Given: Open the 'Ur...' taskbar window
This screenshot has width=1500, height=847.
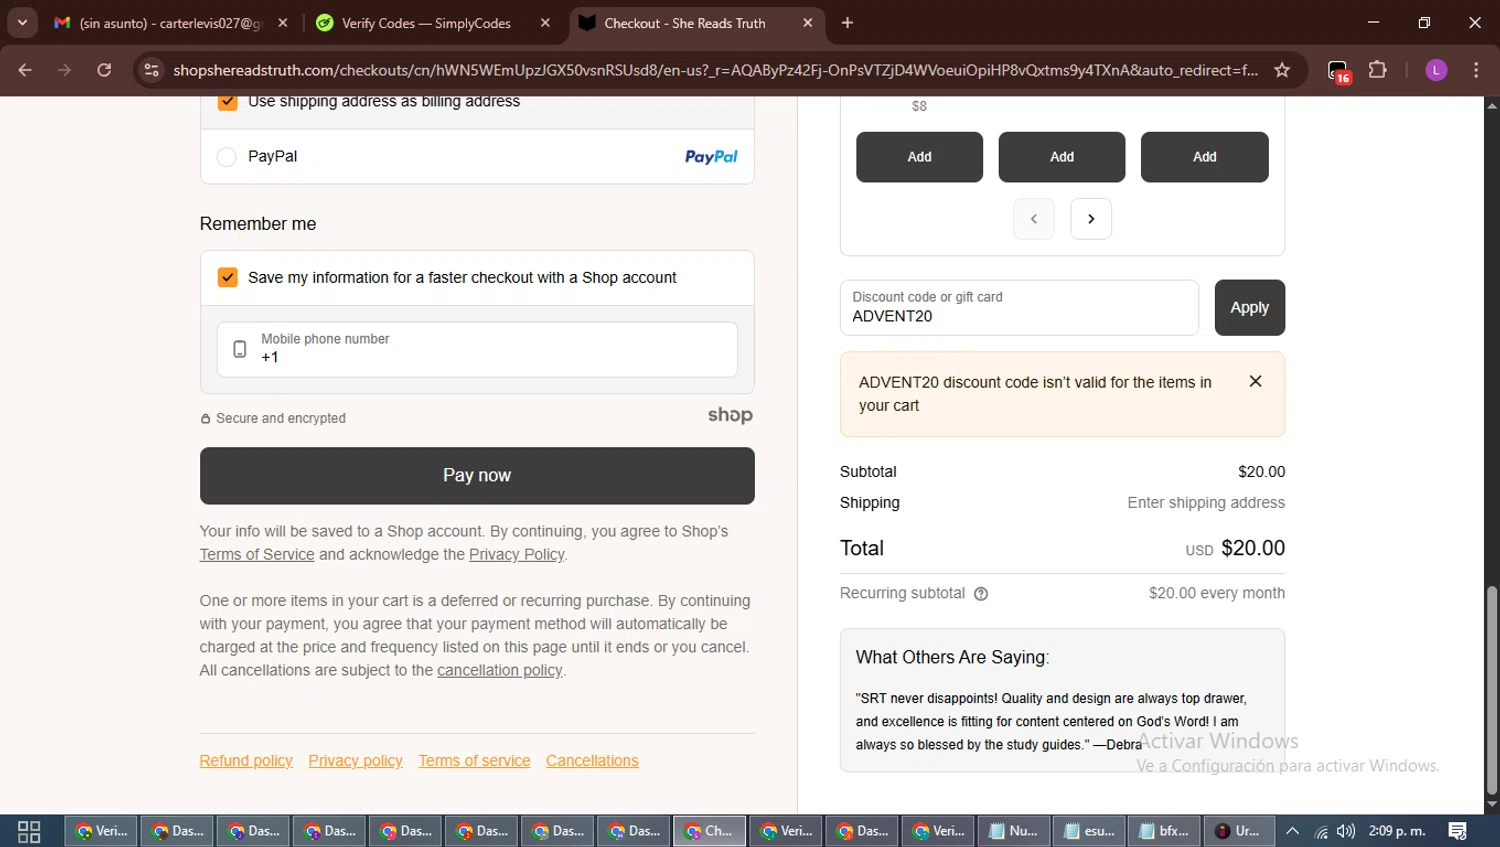Looking at the screenshot, I should [1239, 831].
